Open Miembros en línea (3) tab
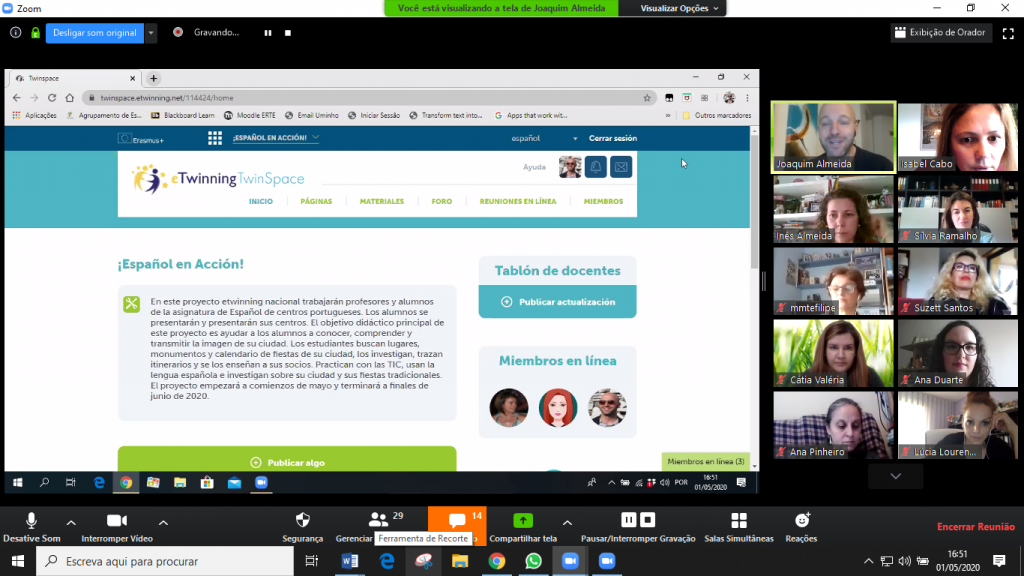The width and height of the screenshot is (1024, 576). 706,461
